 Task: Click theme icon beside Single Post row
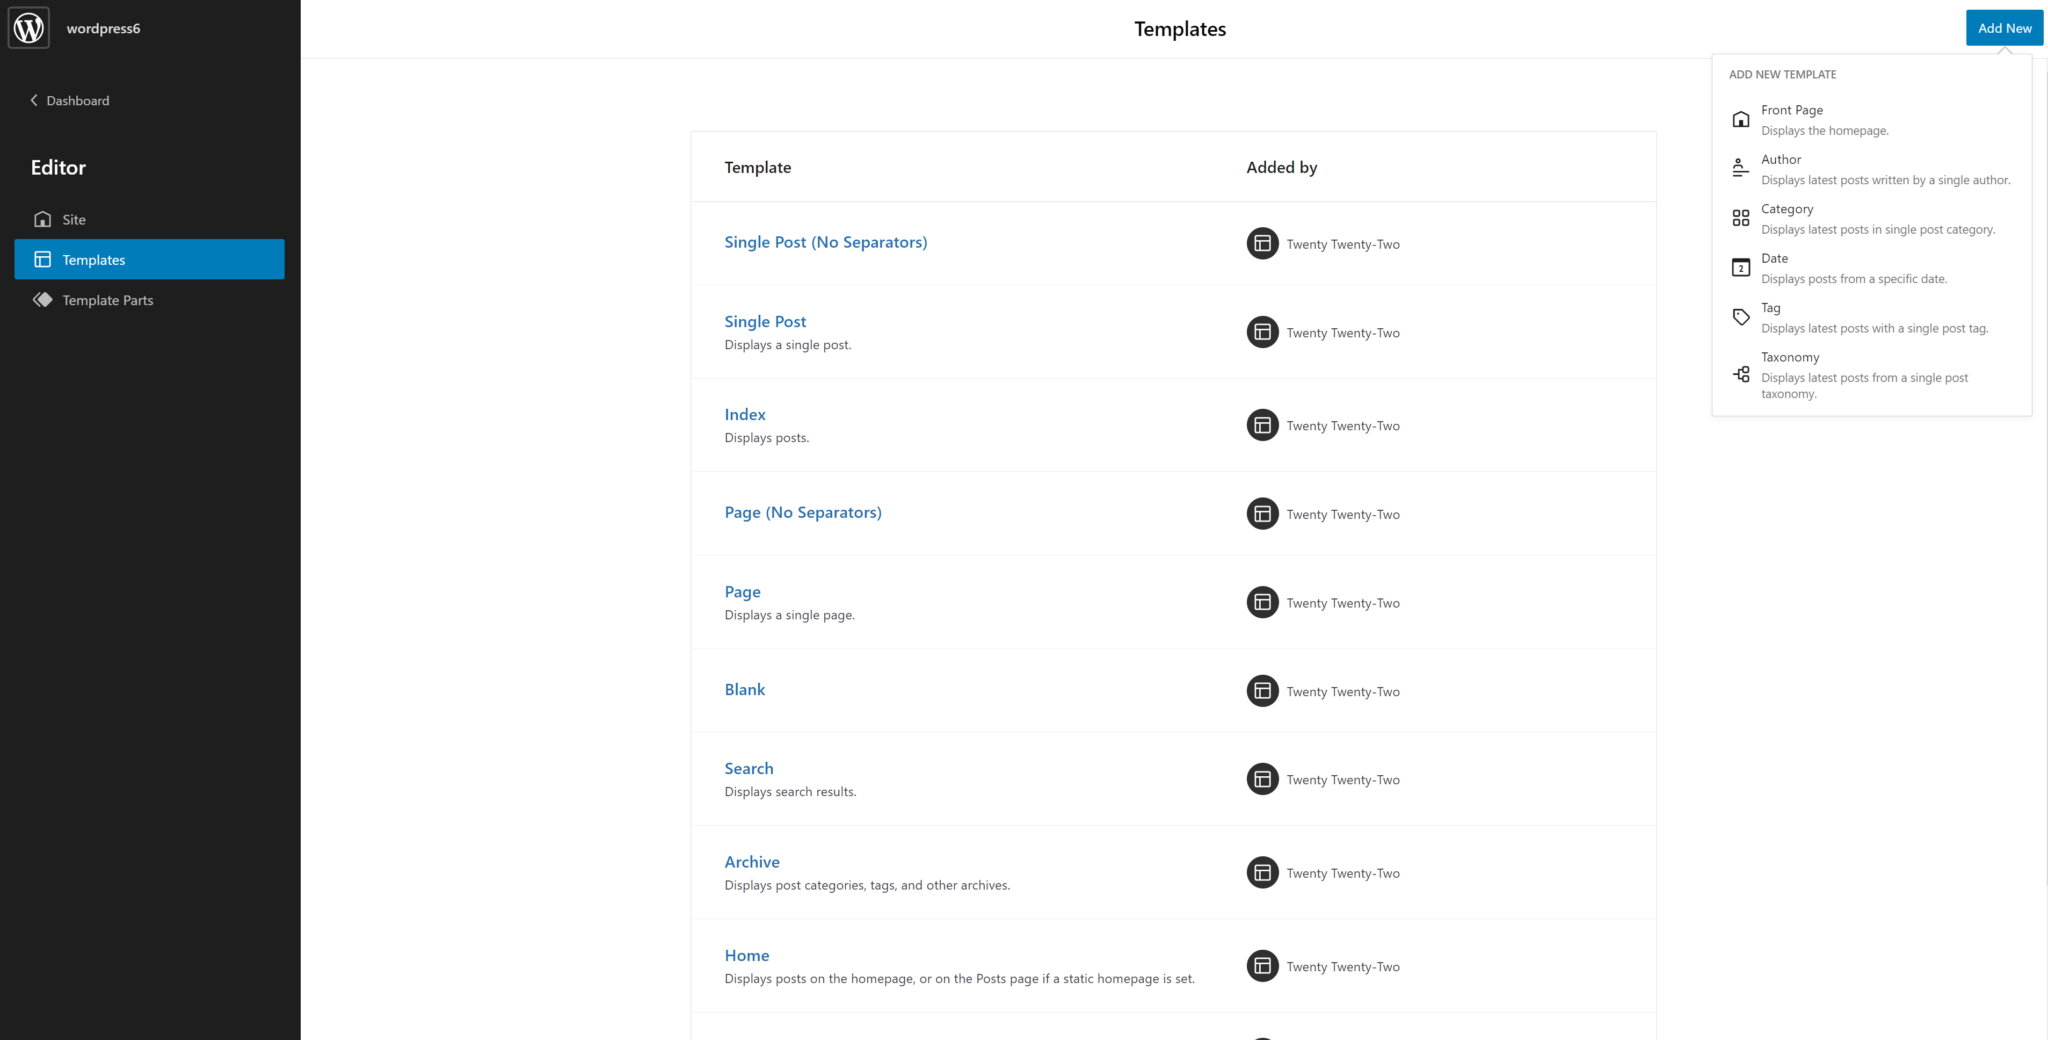[1262, 332]
